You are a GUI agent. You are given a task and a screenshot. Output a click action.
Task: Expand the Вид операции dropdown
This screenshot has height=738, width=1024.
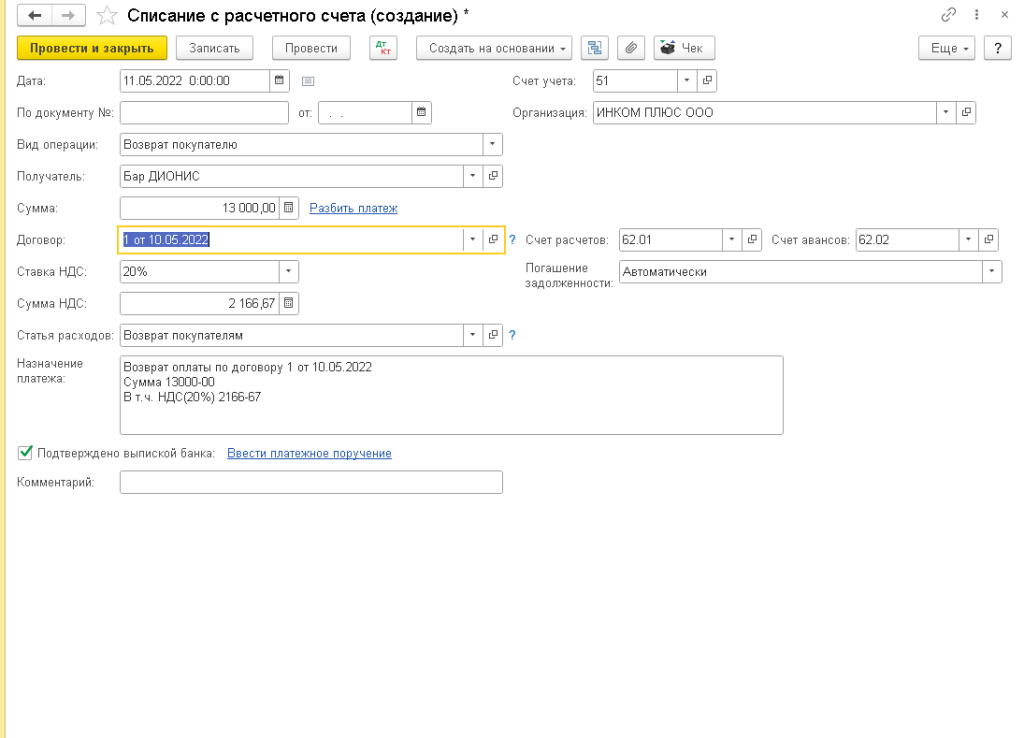point(492,144)
